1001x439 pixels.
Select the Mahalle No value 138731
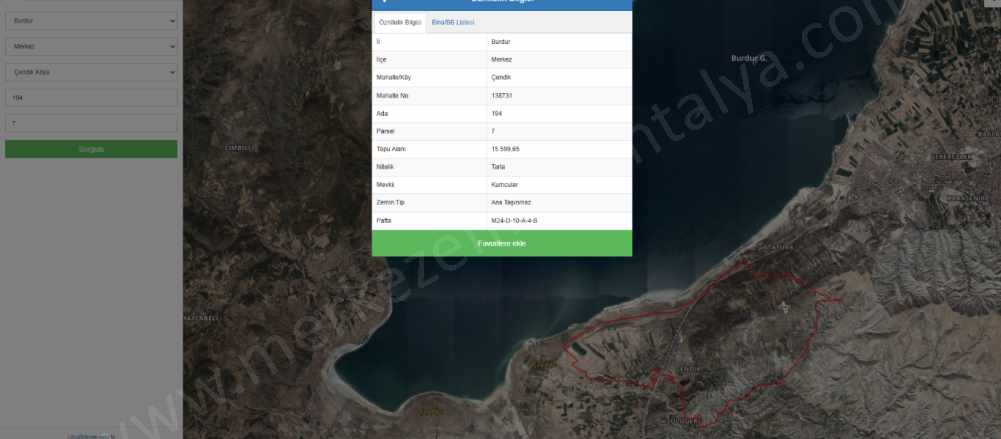coord(503,95)
